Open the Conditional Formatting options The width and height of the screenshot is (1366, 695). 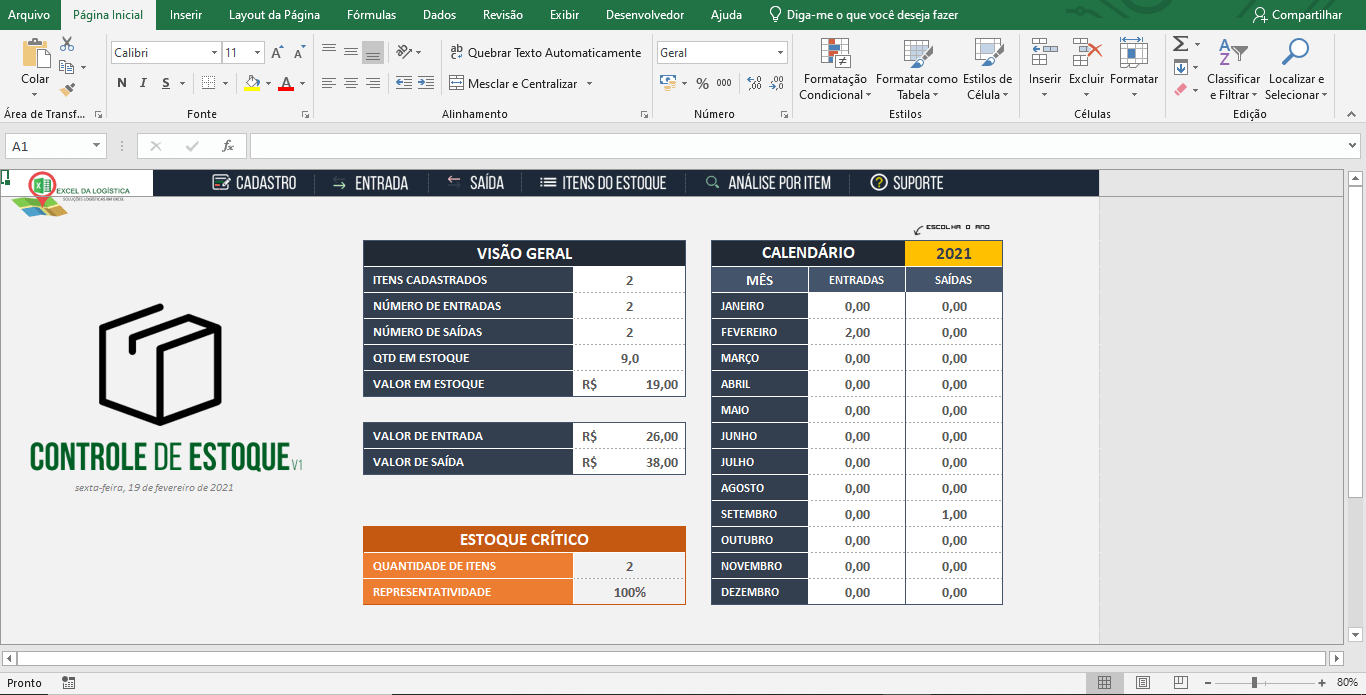(x=833, y=67)
